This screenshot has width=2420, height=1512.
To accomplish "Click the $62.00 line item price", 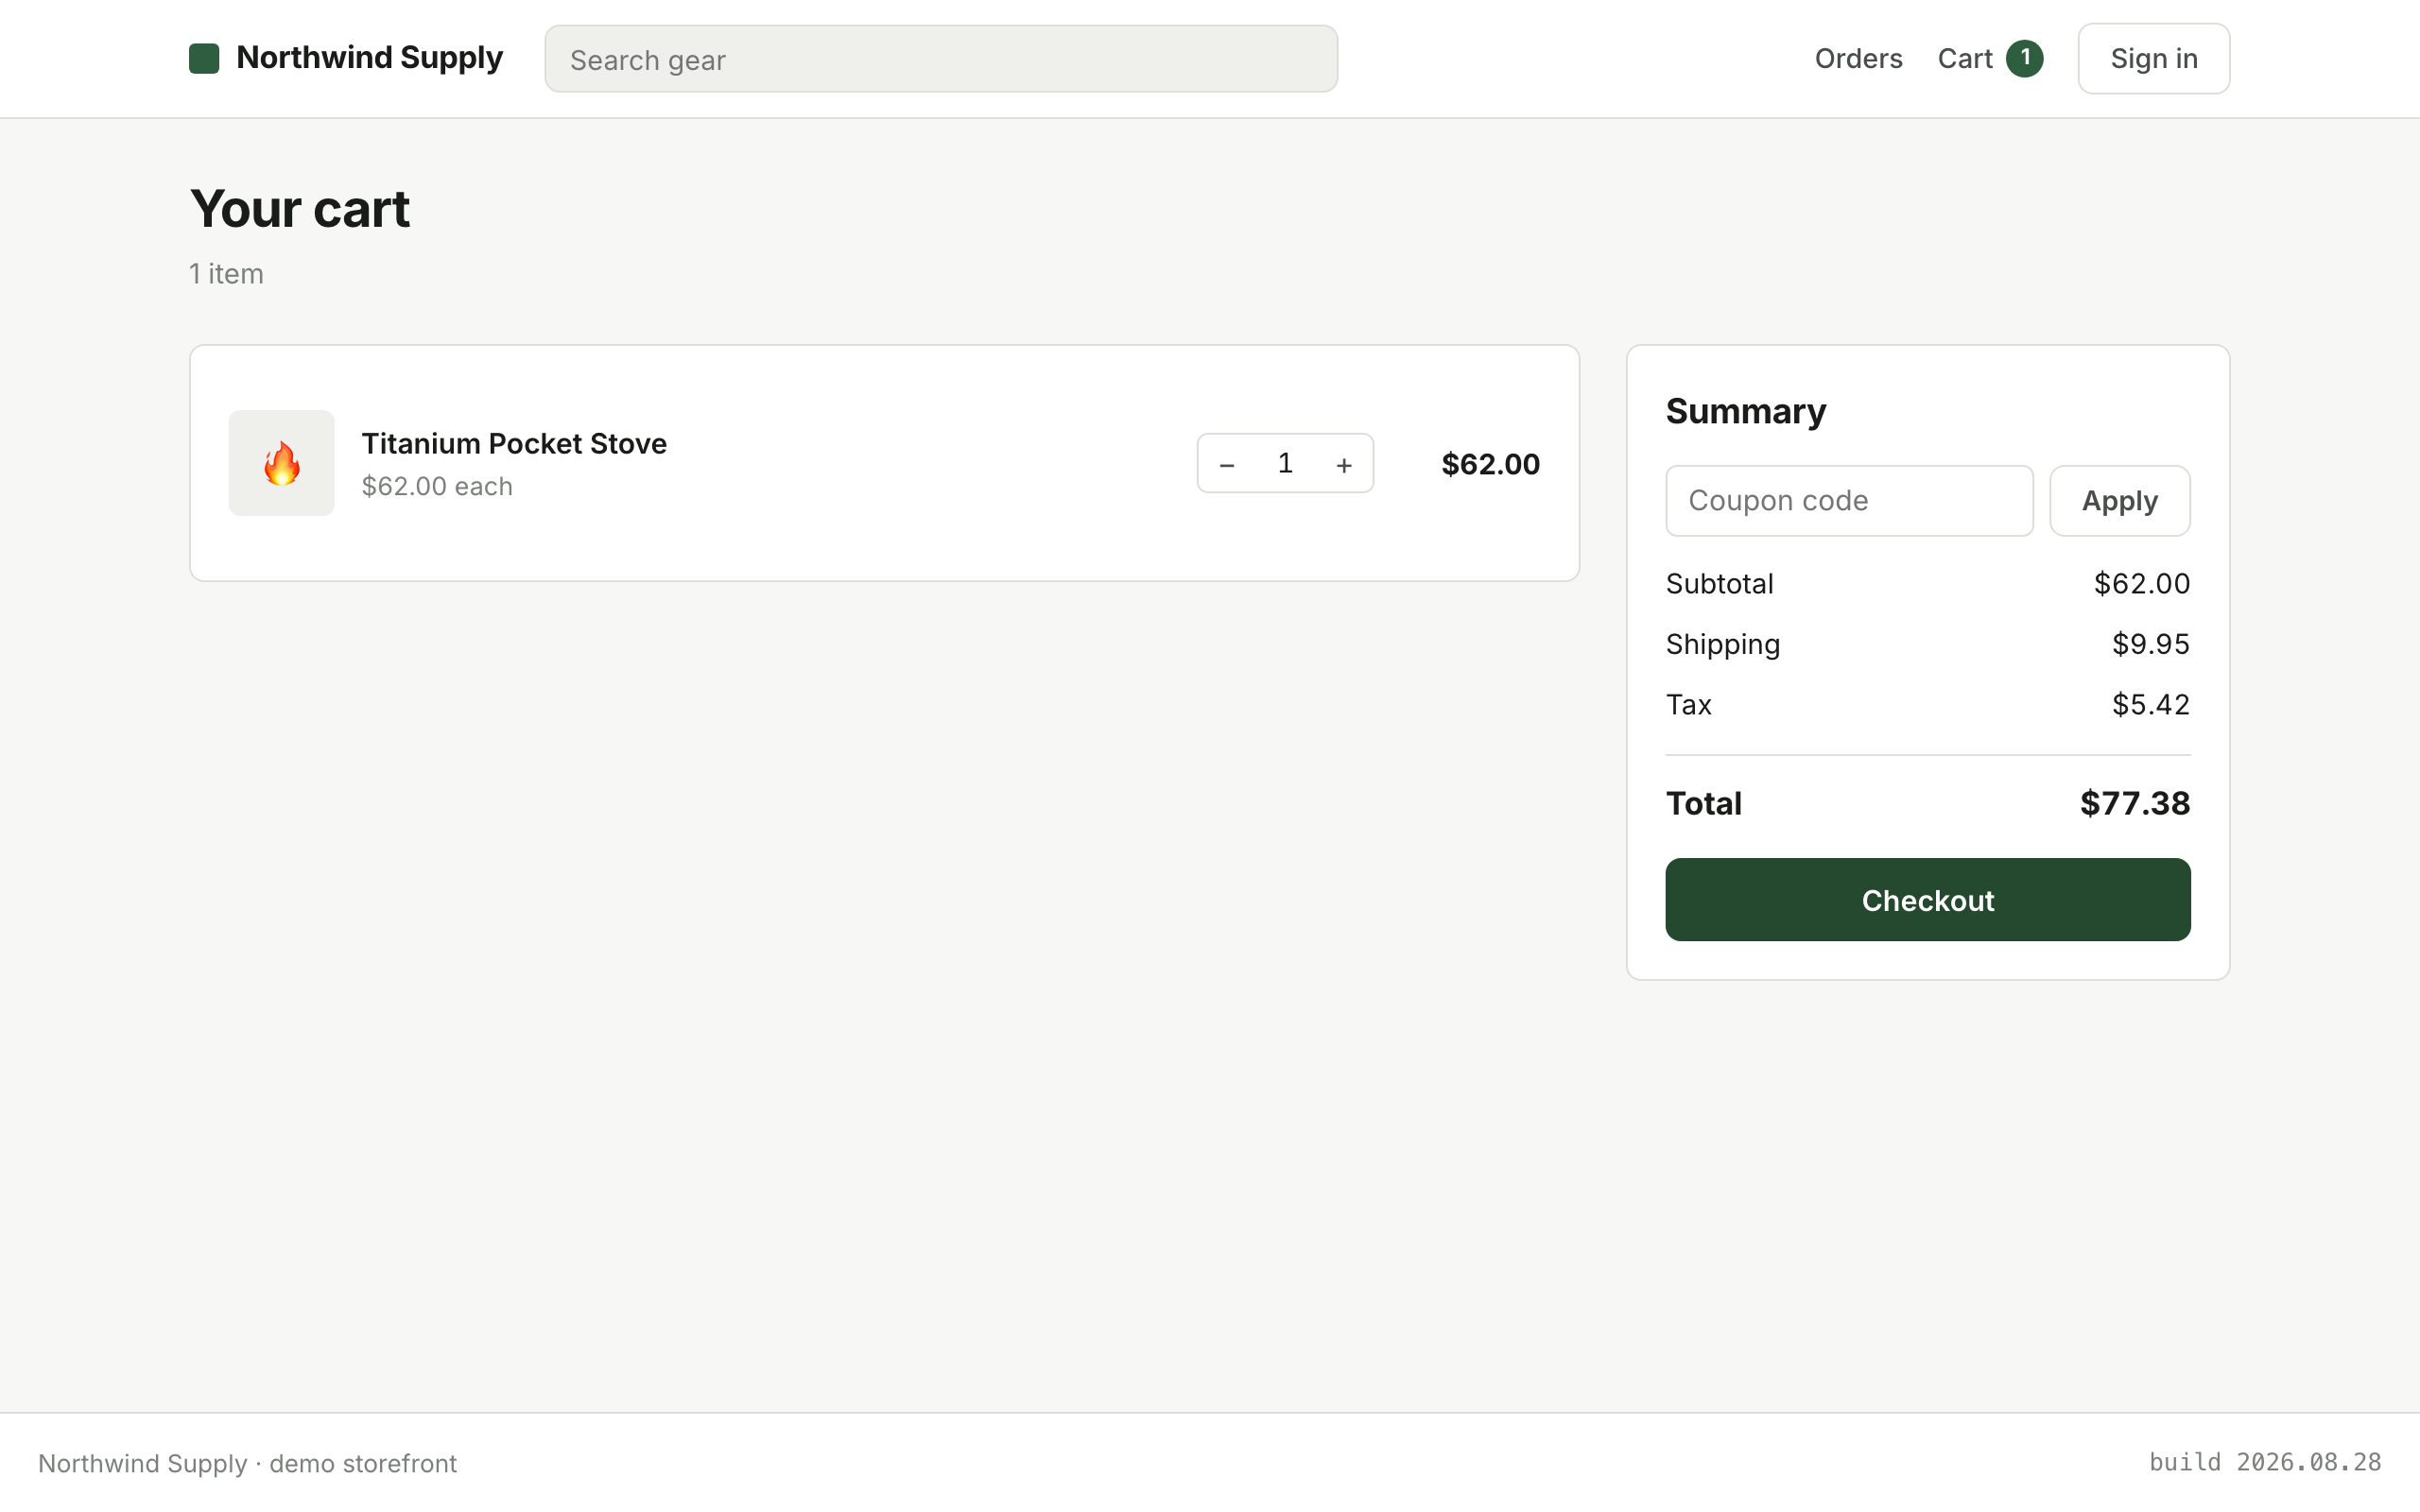I will (1490, 464).
